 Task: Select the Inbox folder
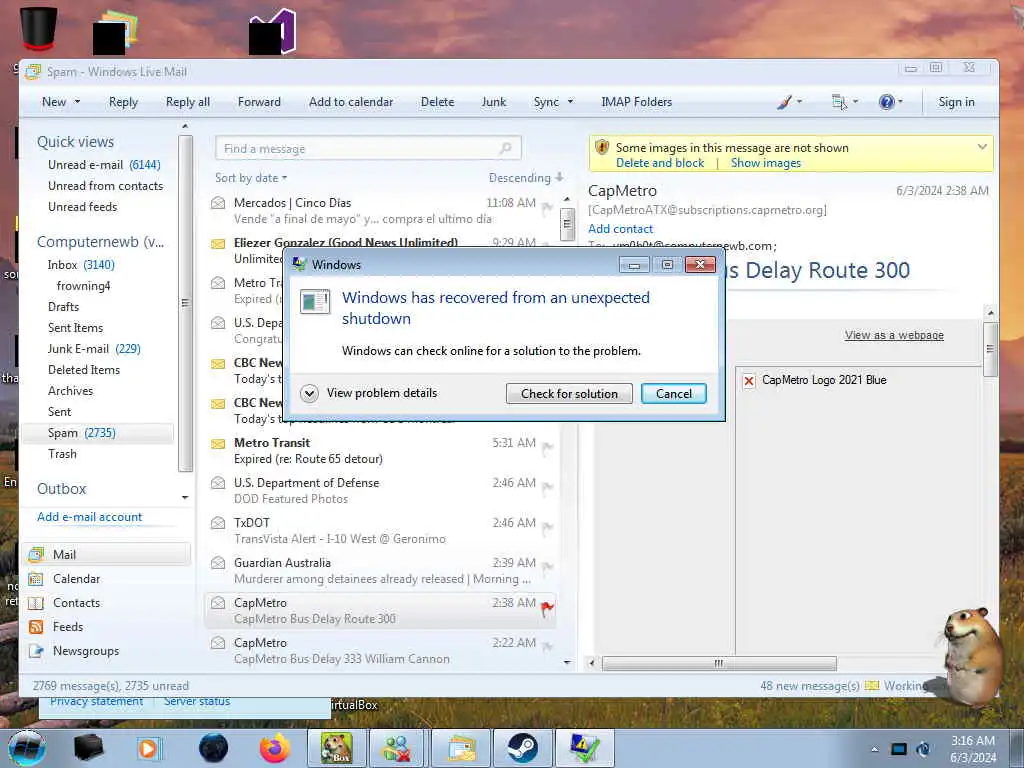point(81,265)
